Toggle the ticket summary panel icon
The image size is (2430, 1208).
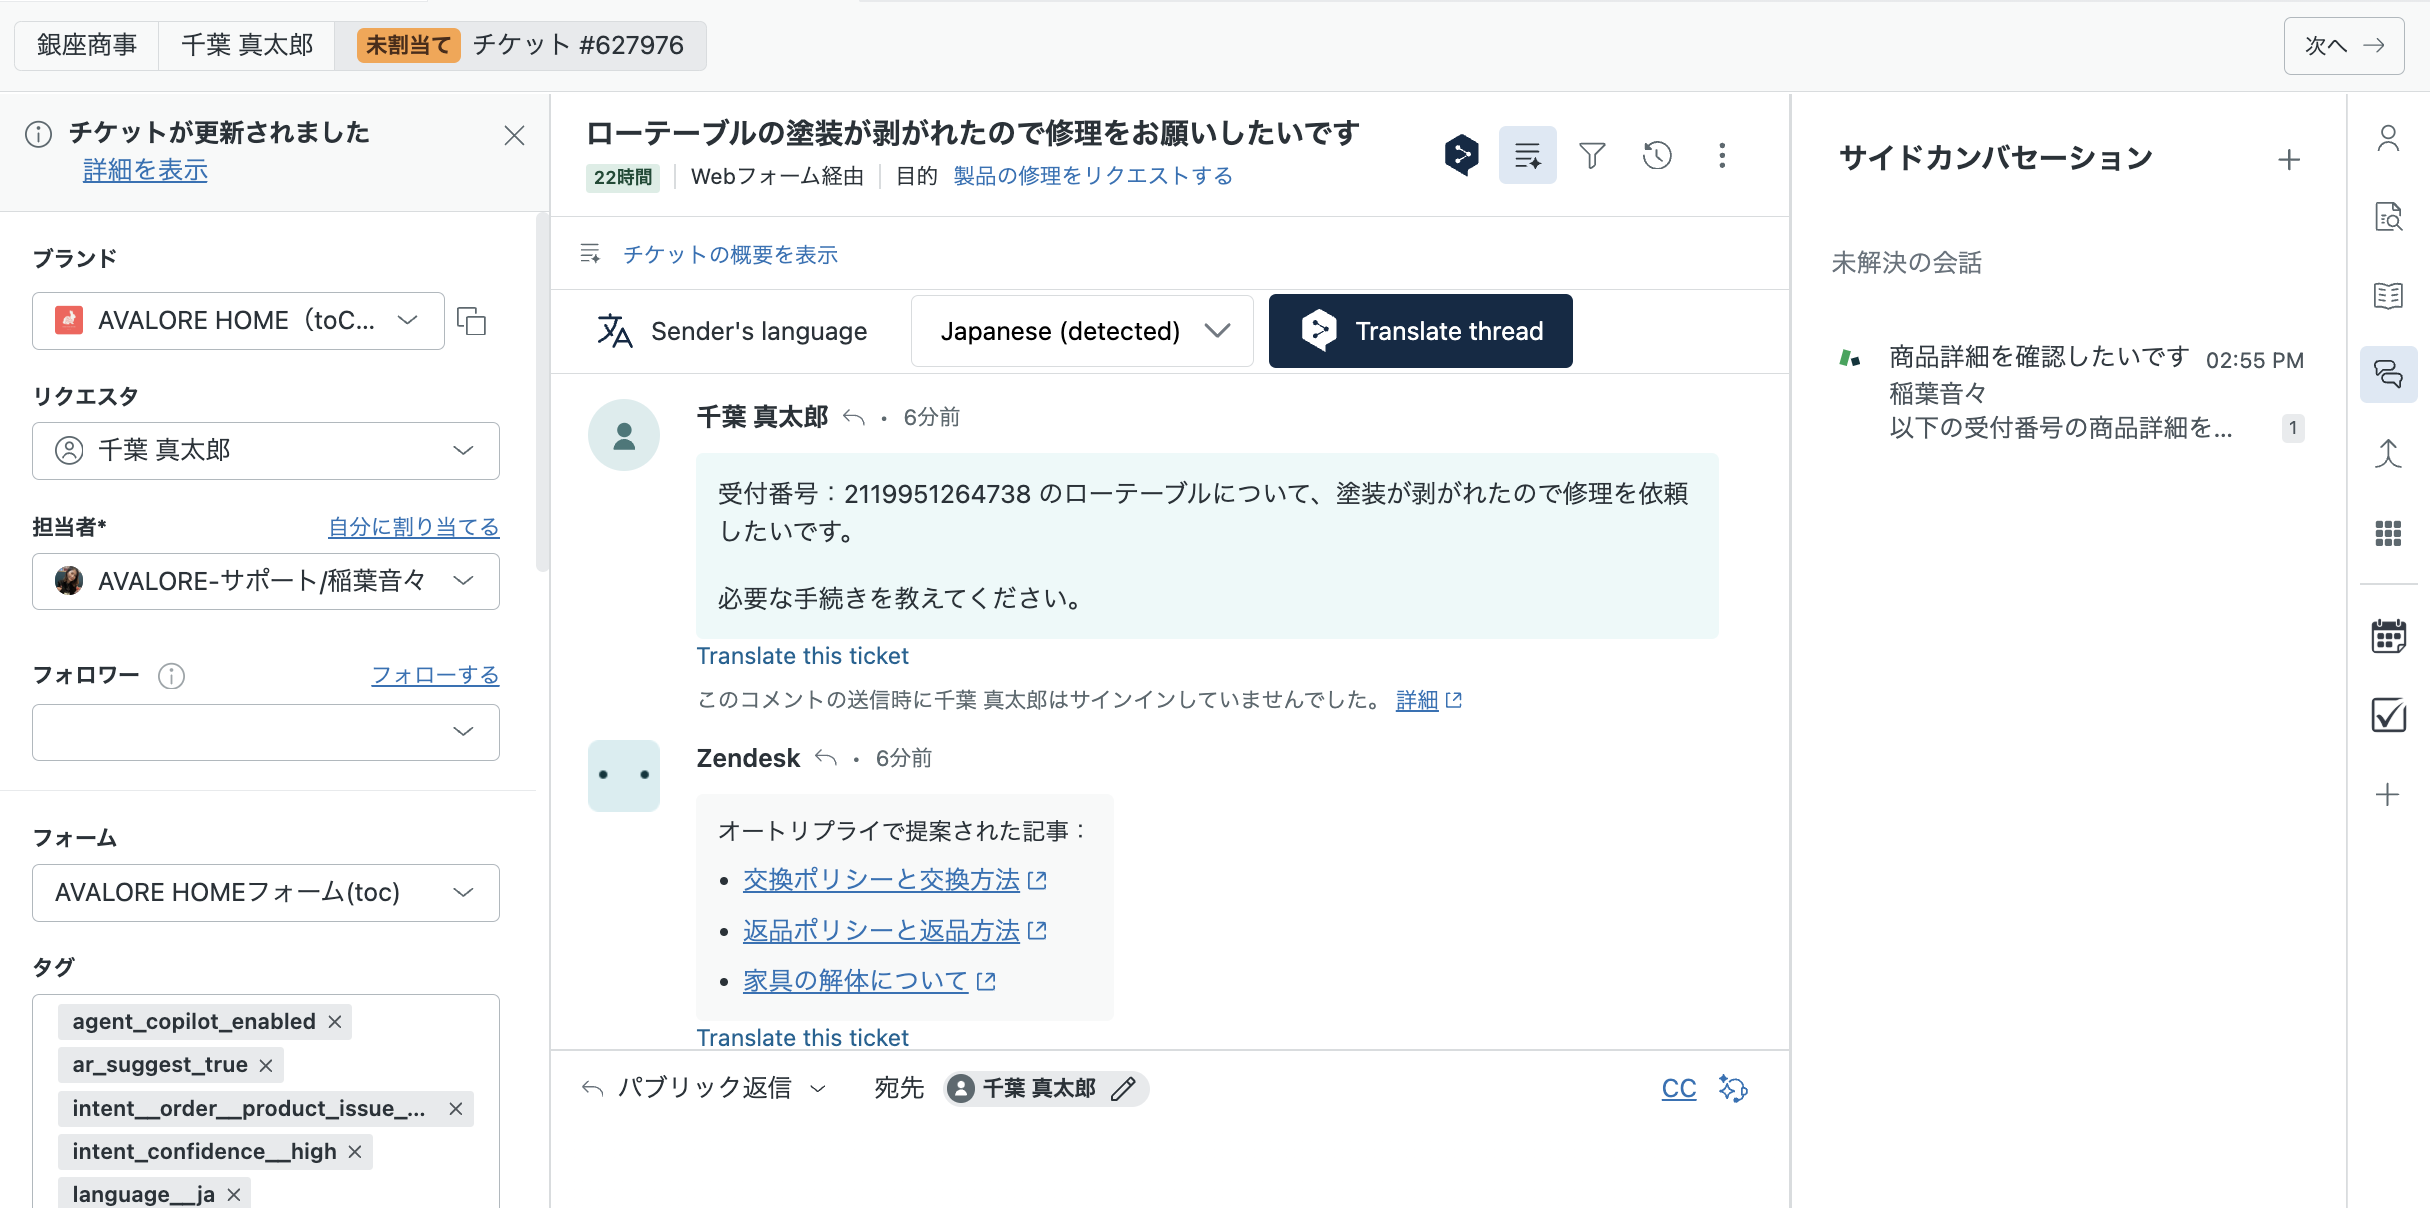point(1527,155)
